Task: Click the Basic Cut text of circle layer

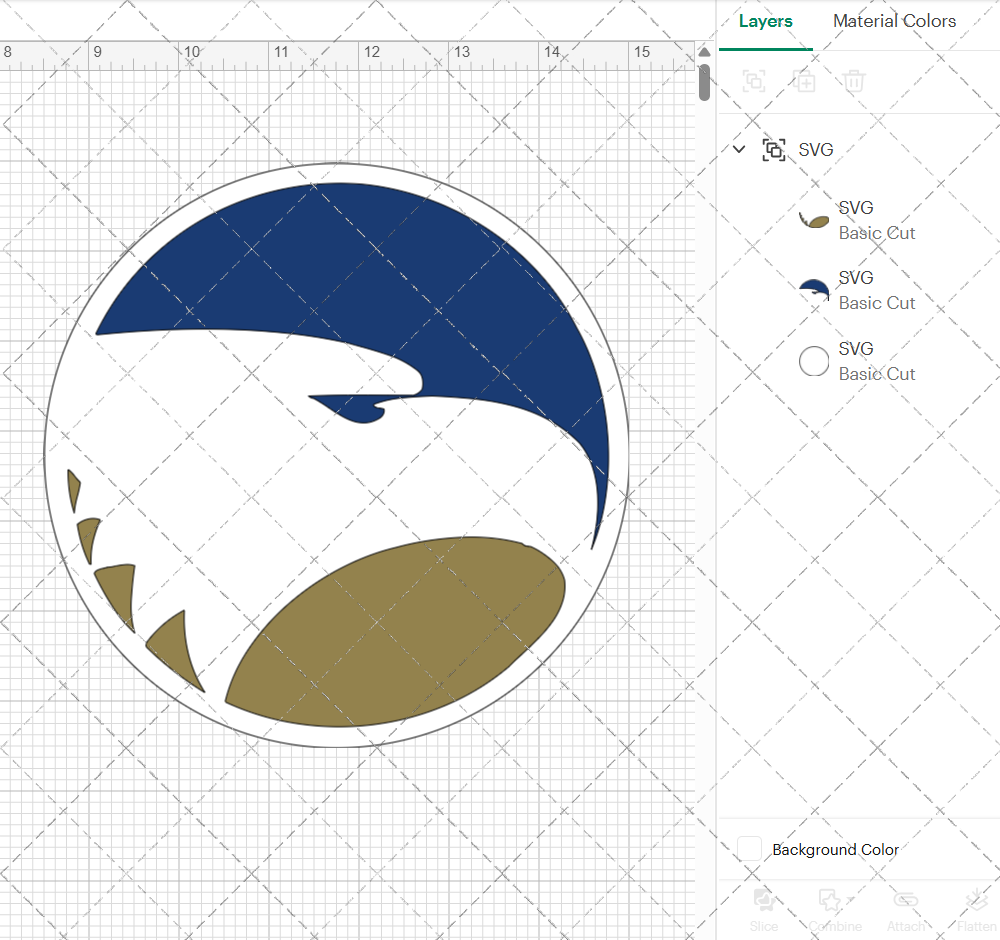Action: click(x=877, y=374)
